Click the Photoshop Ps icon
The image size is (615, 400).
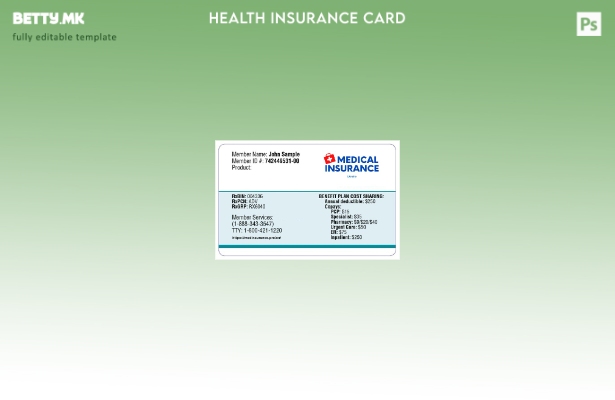pos(589,24)
